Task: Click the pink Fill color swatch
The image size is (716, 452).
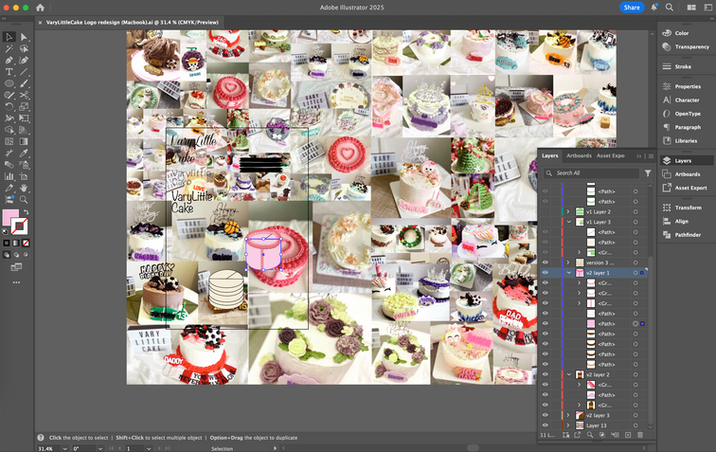Action: tap(10, 217)
